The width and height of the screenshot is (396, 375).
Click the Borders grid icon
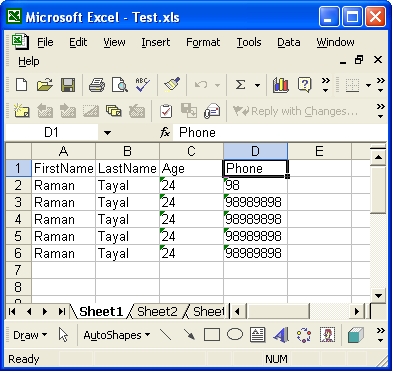point(352,85)
